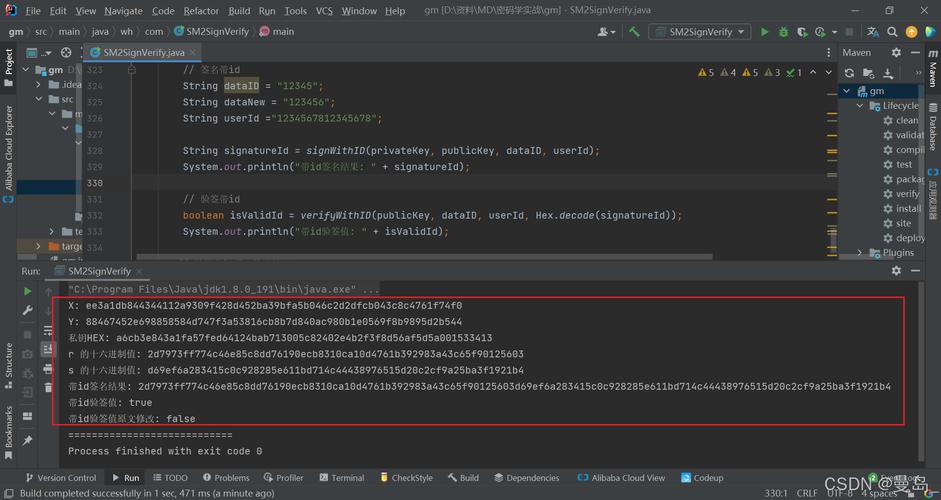The image size is (941, 500).
Task: Run the Maven install lifecycle goal
Action: (908, 209)
